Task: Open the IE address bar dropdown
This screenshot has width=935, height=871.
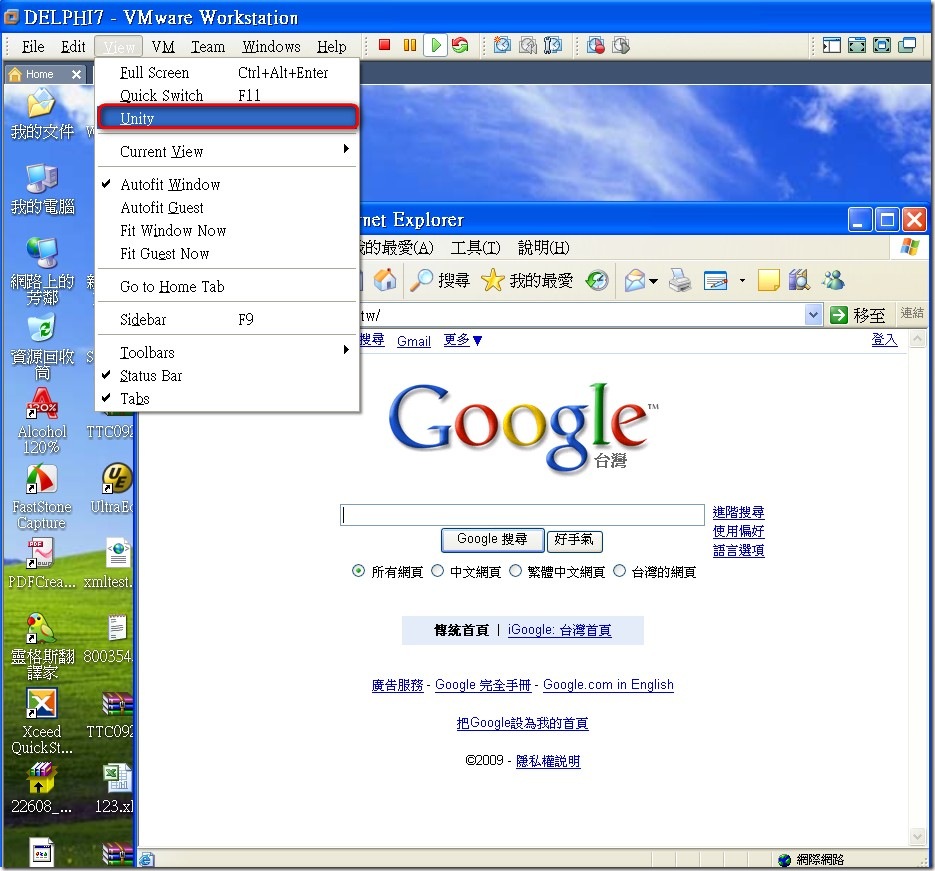Action: pyautogui.click(x=813, y=314)
